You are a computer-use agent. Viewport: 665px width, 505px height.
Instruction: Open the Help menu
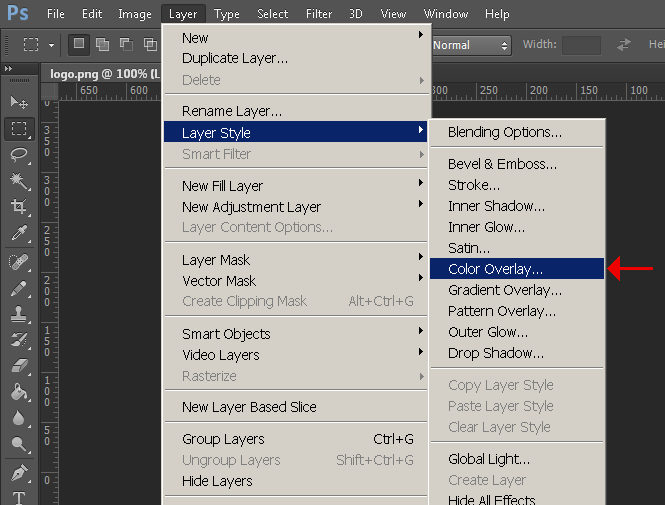pyautogui.click(x=497, y=14)
